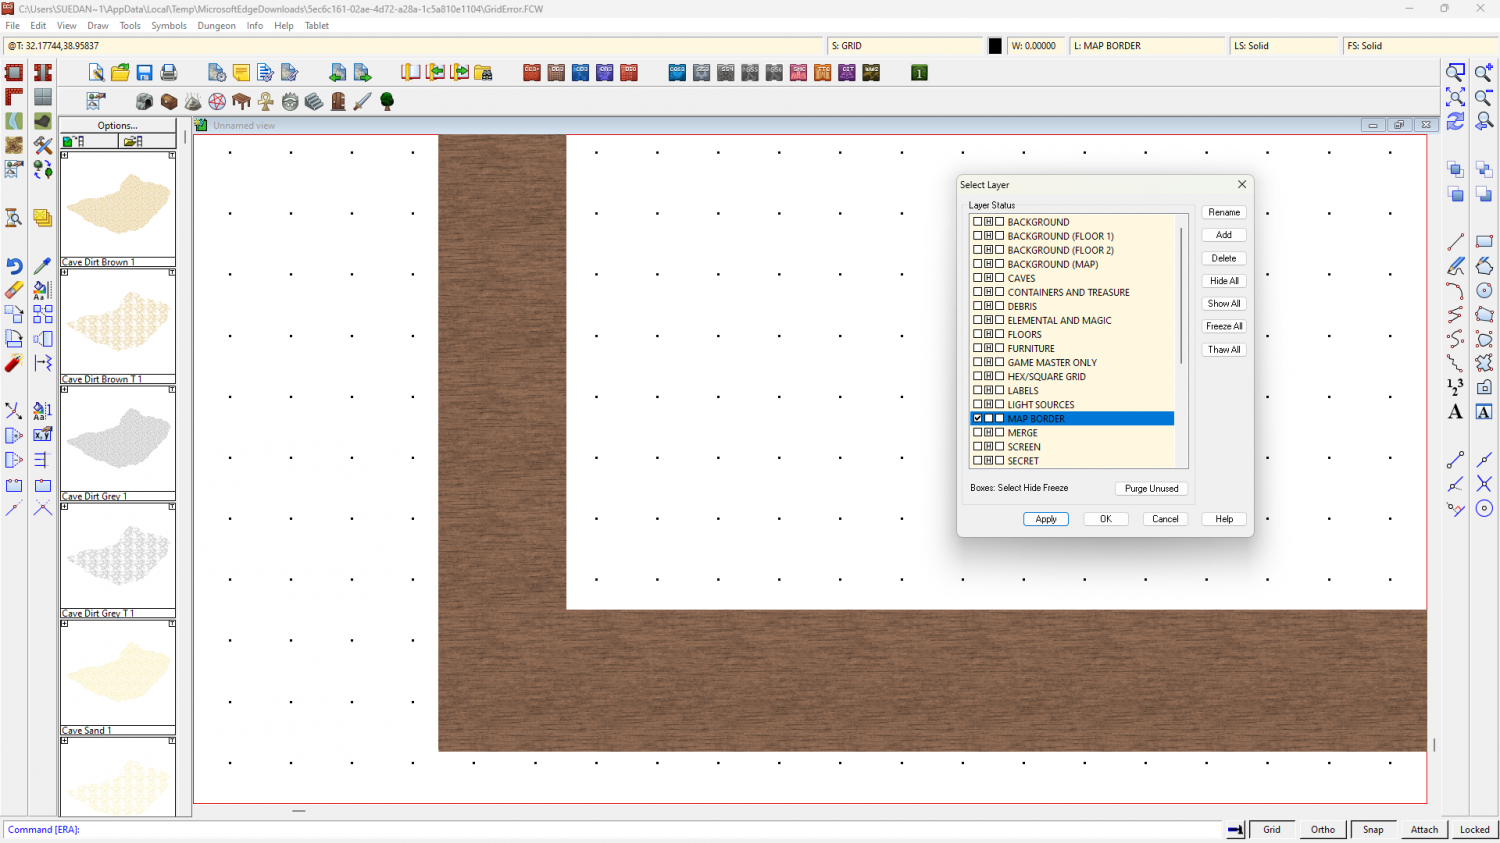
Task: Select the door symbol catalog icon
Action: coord(338,102)
